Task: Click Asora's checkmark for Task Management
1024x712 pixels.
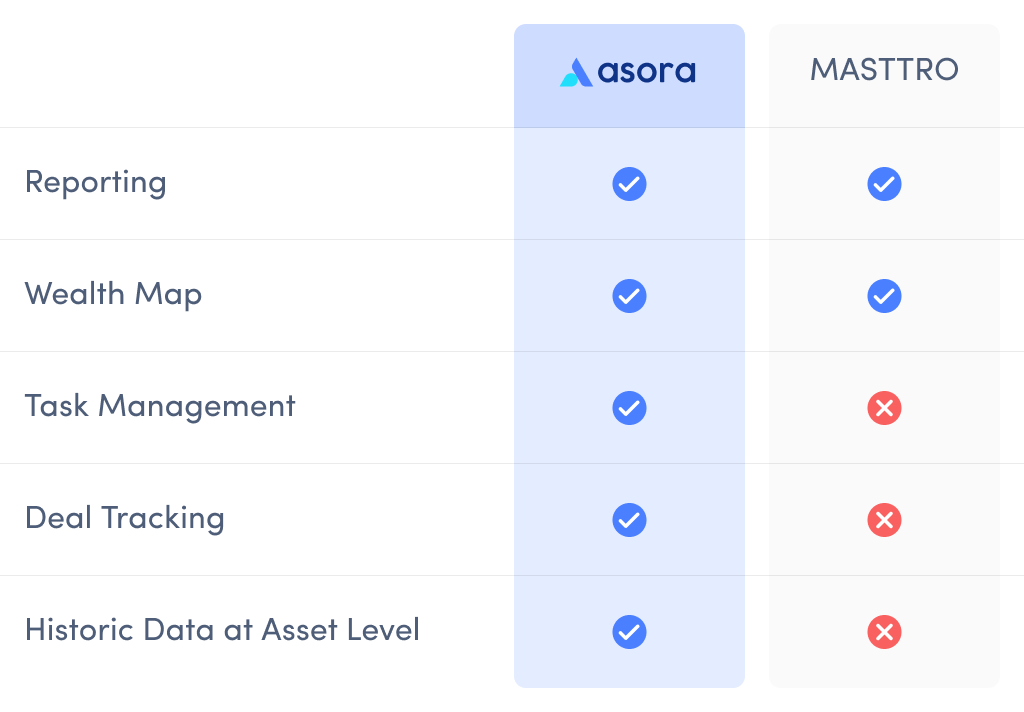Action: click(x=630, y=408)
